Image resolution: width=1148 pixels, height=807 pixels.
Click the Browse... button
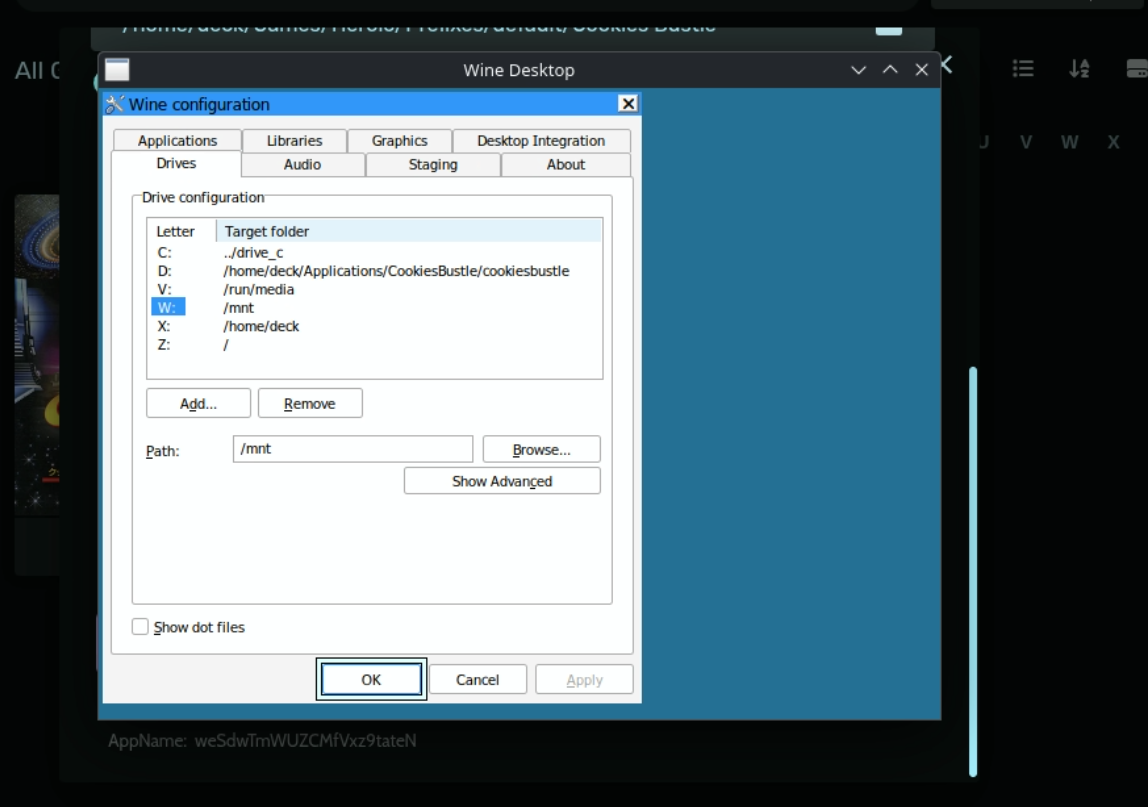coord(541,450)
